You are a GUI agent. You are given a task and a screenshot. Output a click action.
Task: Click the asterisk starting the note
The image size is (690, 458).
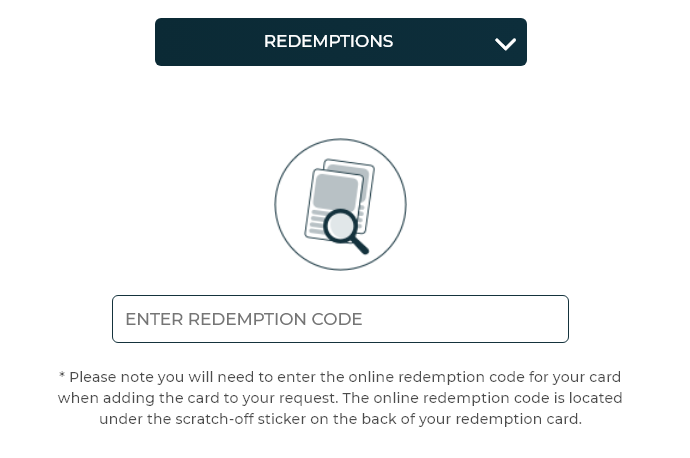(62, 375)
